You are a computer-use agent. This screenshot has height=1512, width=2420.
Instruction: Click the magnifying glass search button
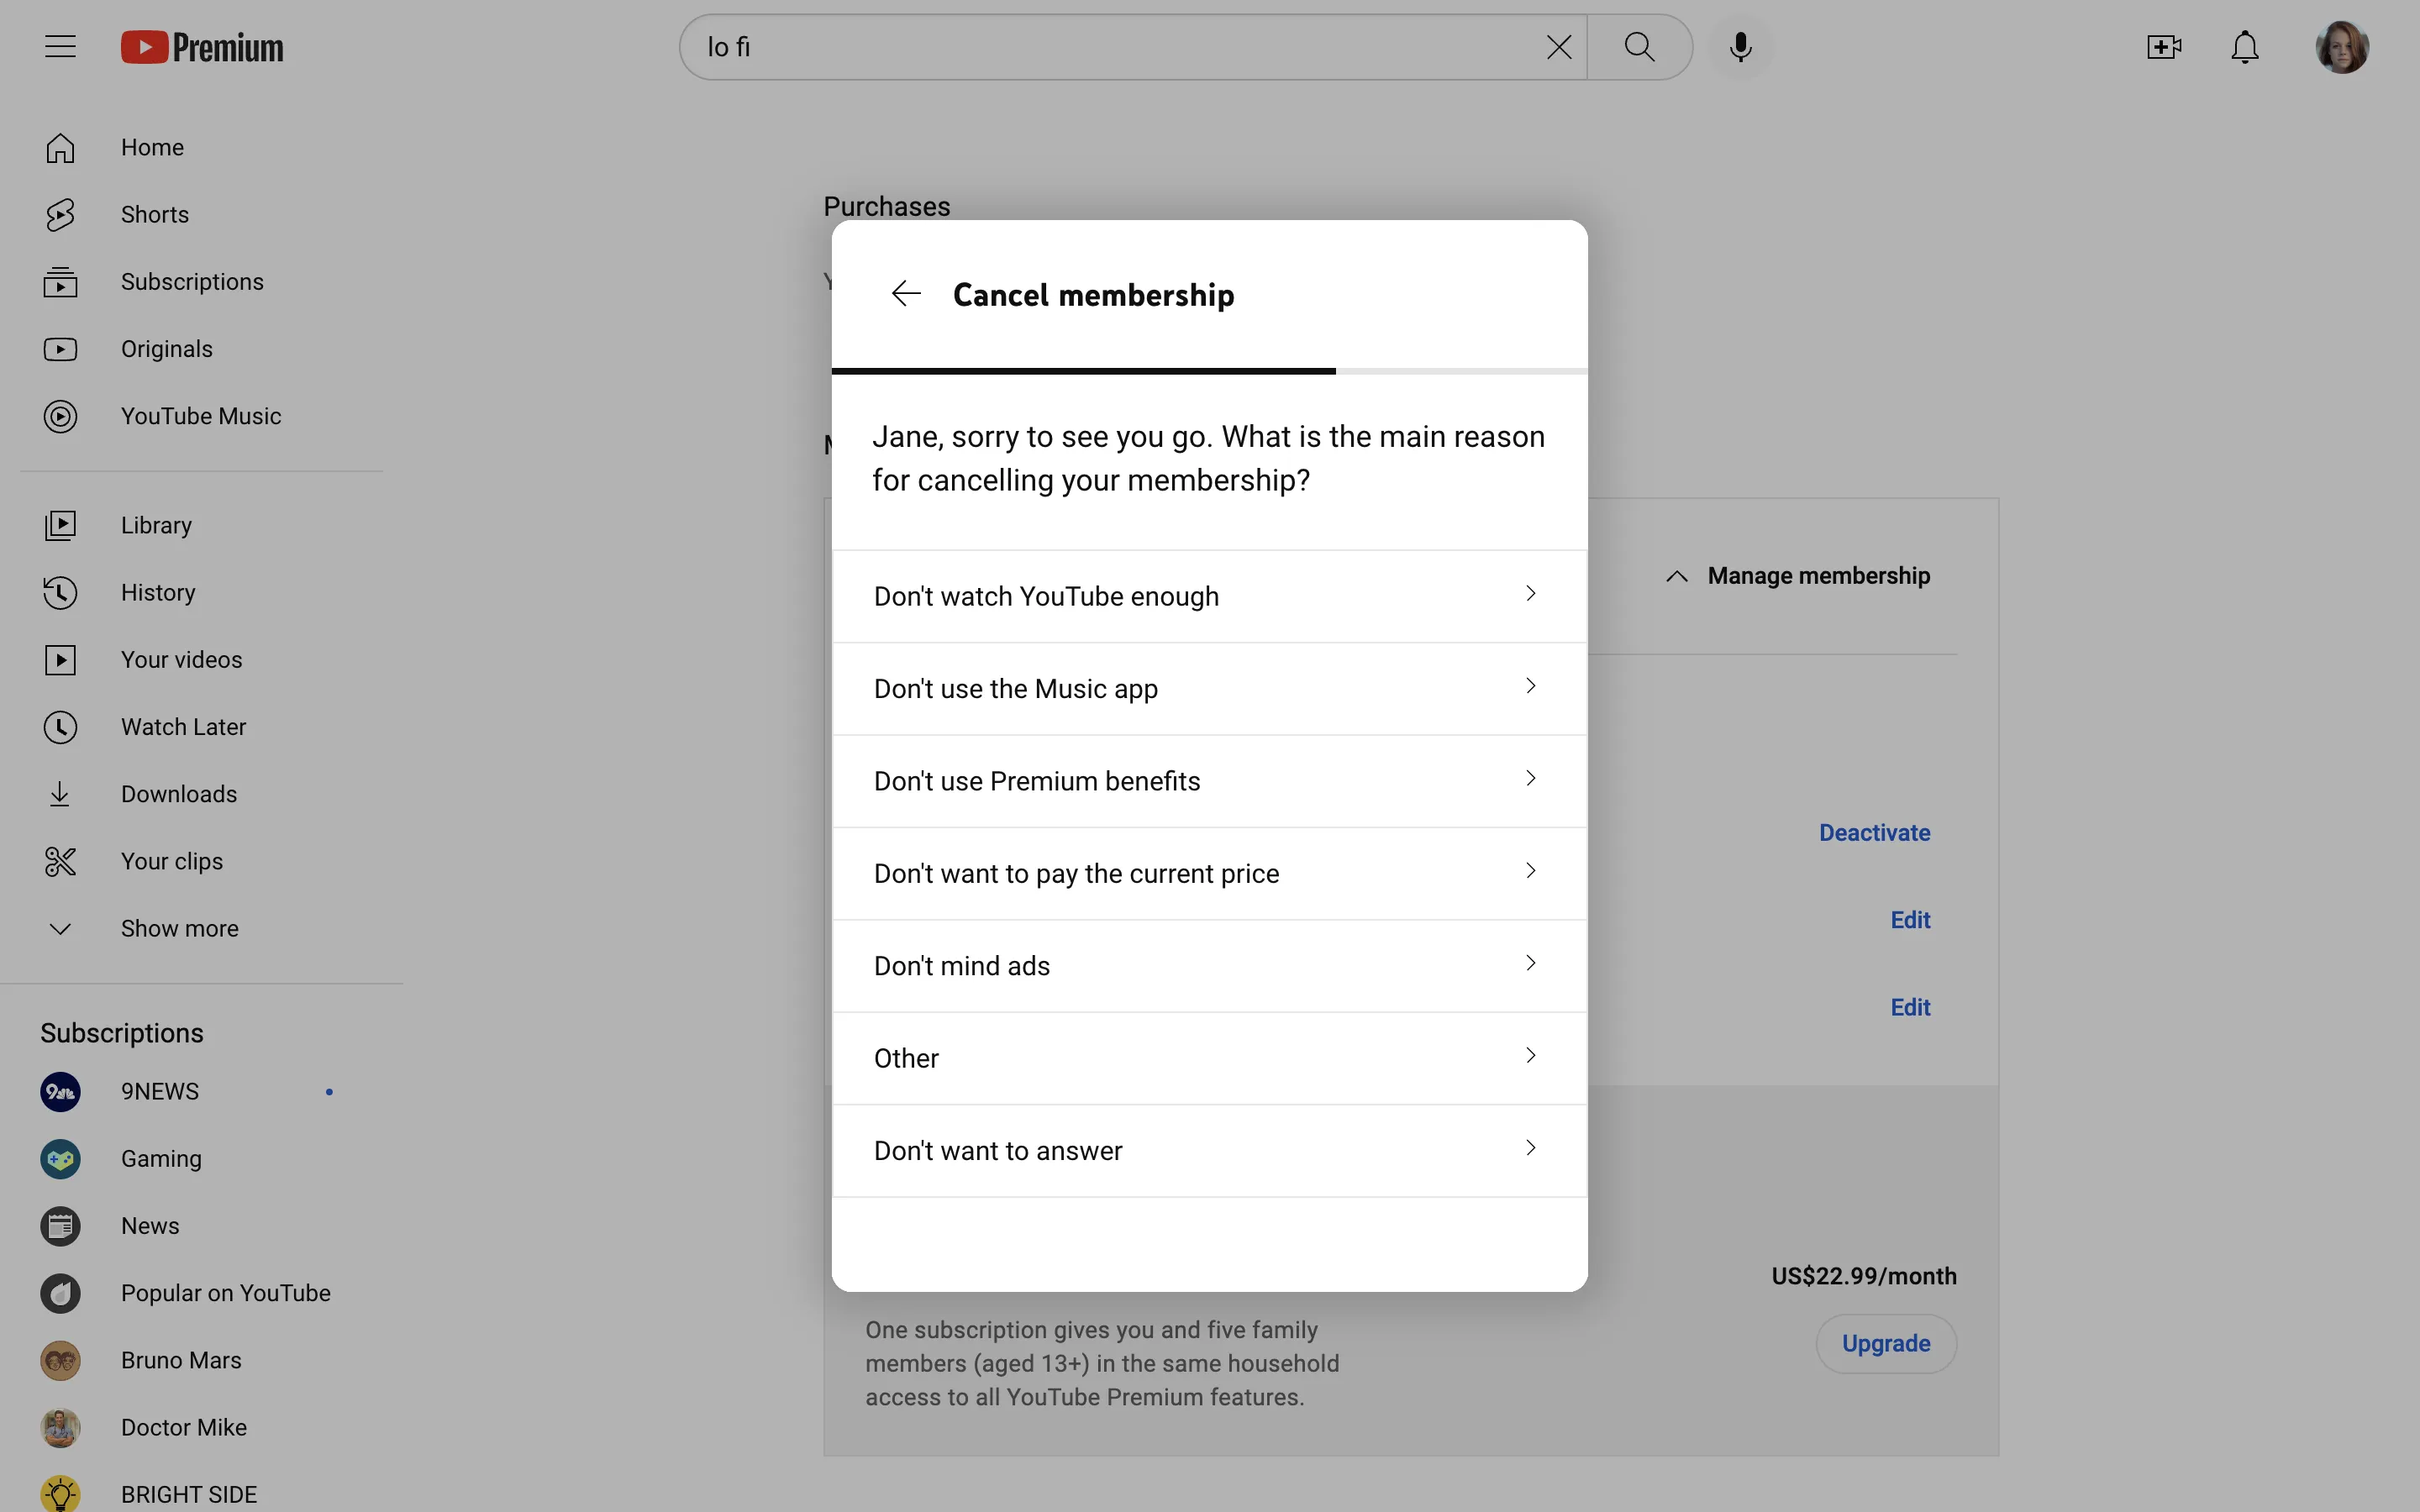1639,47
